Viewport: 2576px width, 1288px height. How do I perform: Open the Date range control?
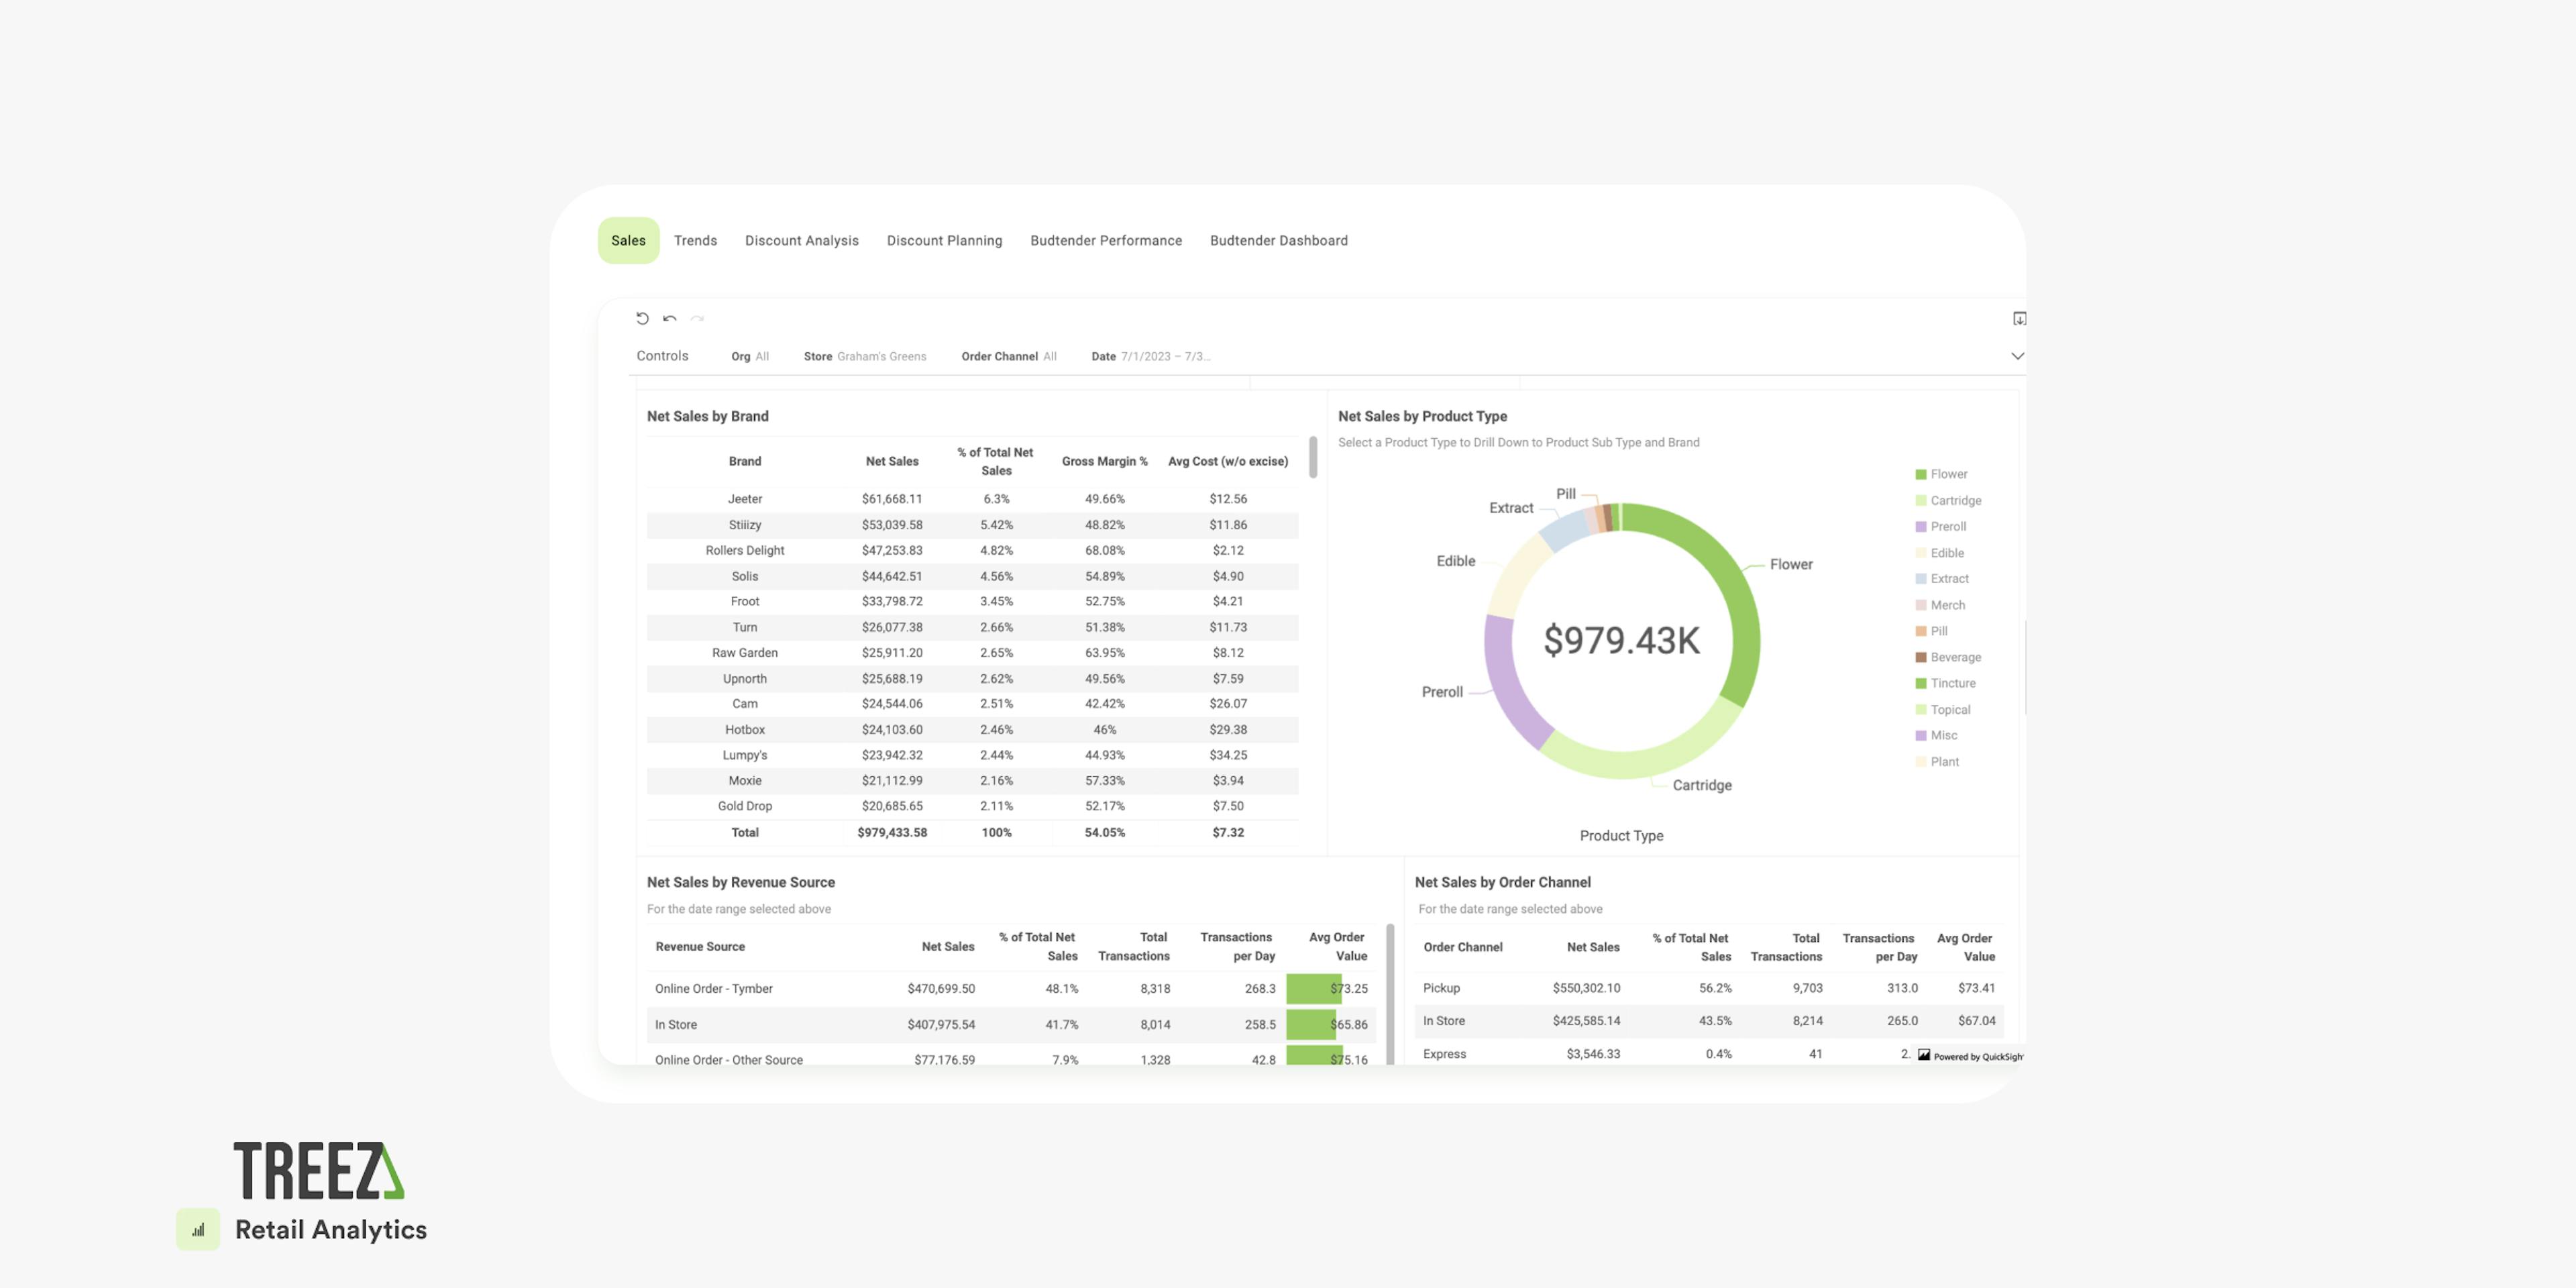point(1150,357)
